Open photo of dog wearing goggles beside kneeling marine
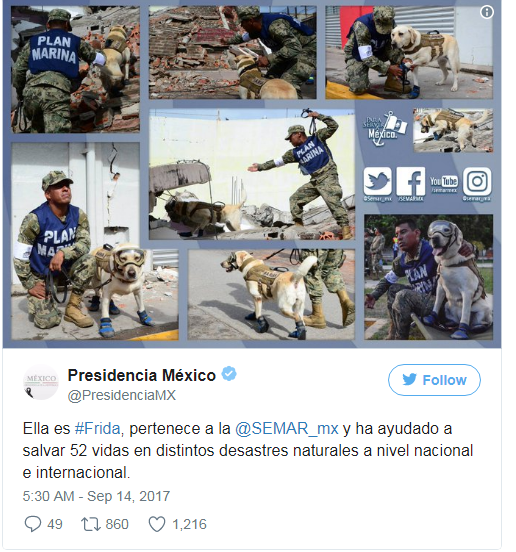 (x=94, y=241)
